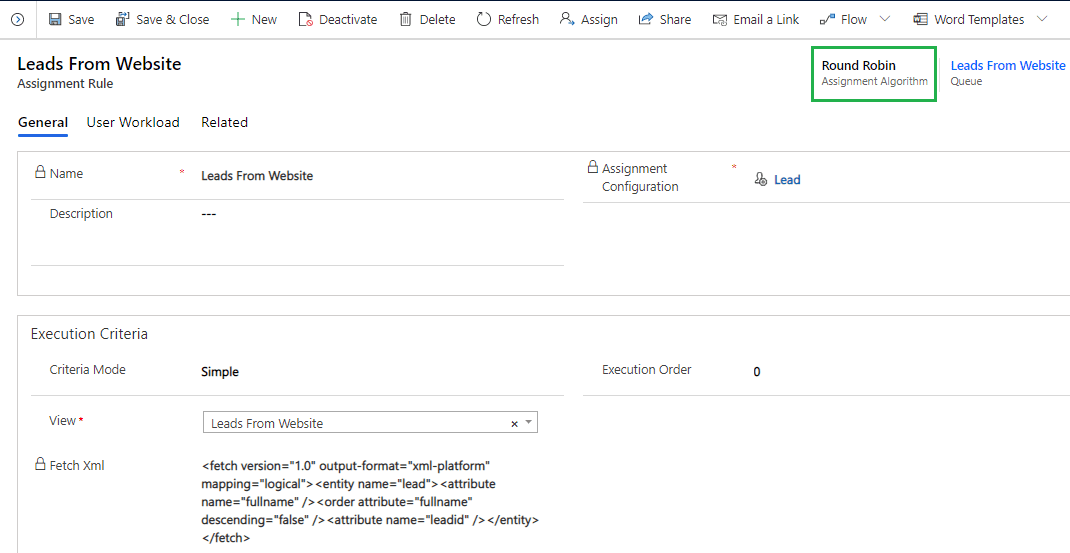Click the Delete trash can icon
Image resolution: width=1070 pixels, height=553 pixels.
coord(405,19)
